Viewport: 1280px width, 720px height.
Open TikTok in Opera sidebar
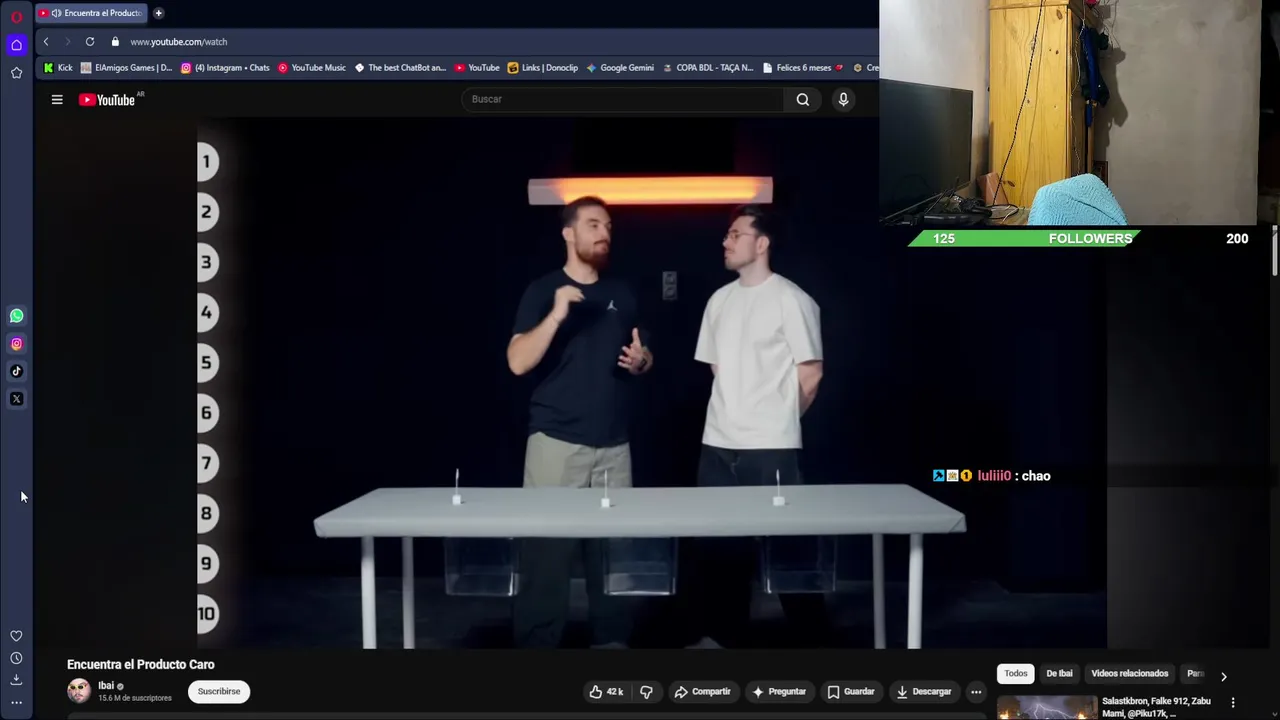[16, 371]
